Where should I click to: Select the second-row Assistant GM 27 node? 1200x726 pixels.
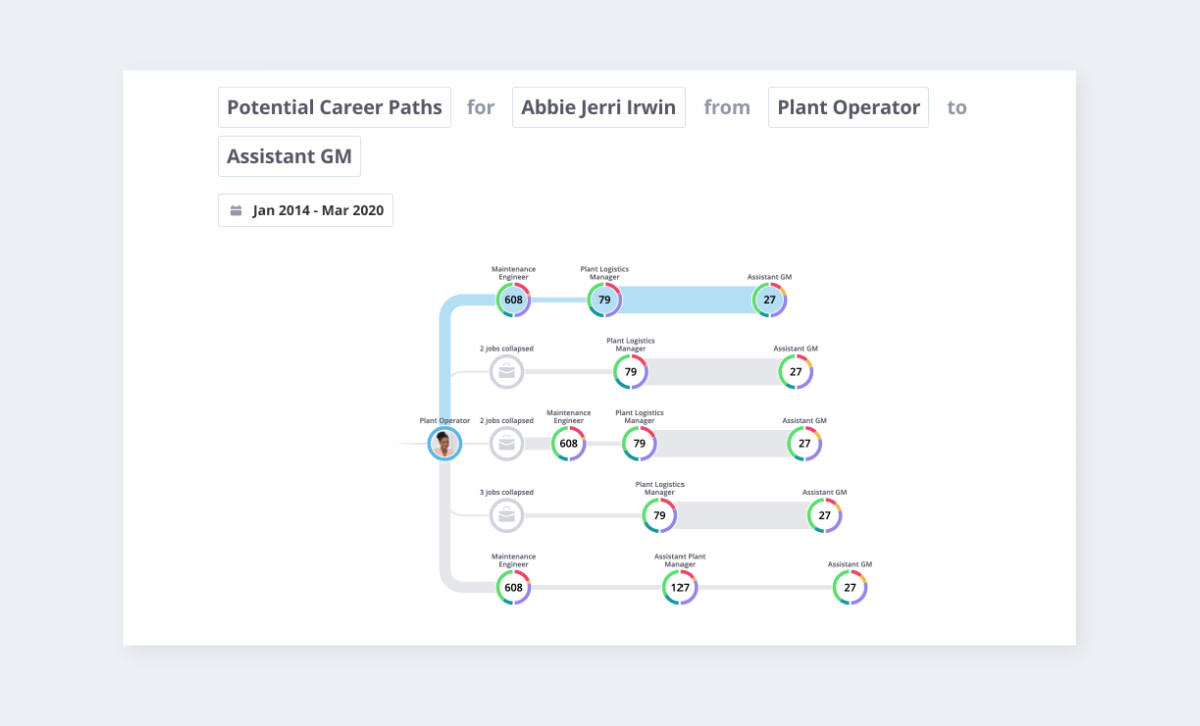tap(795, 372)
